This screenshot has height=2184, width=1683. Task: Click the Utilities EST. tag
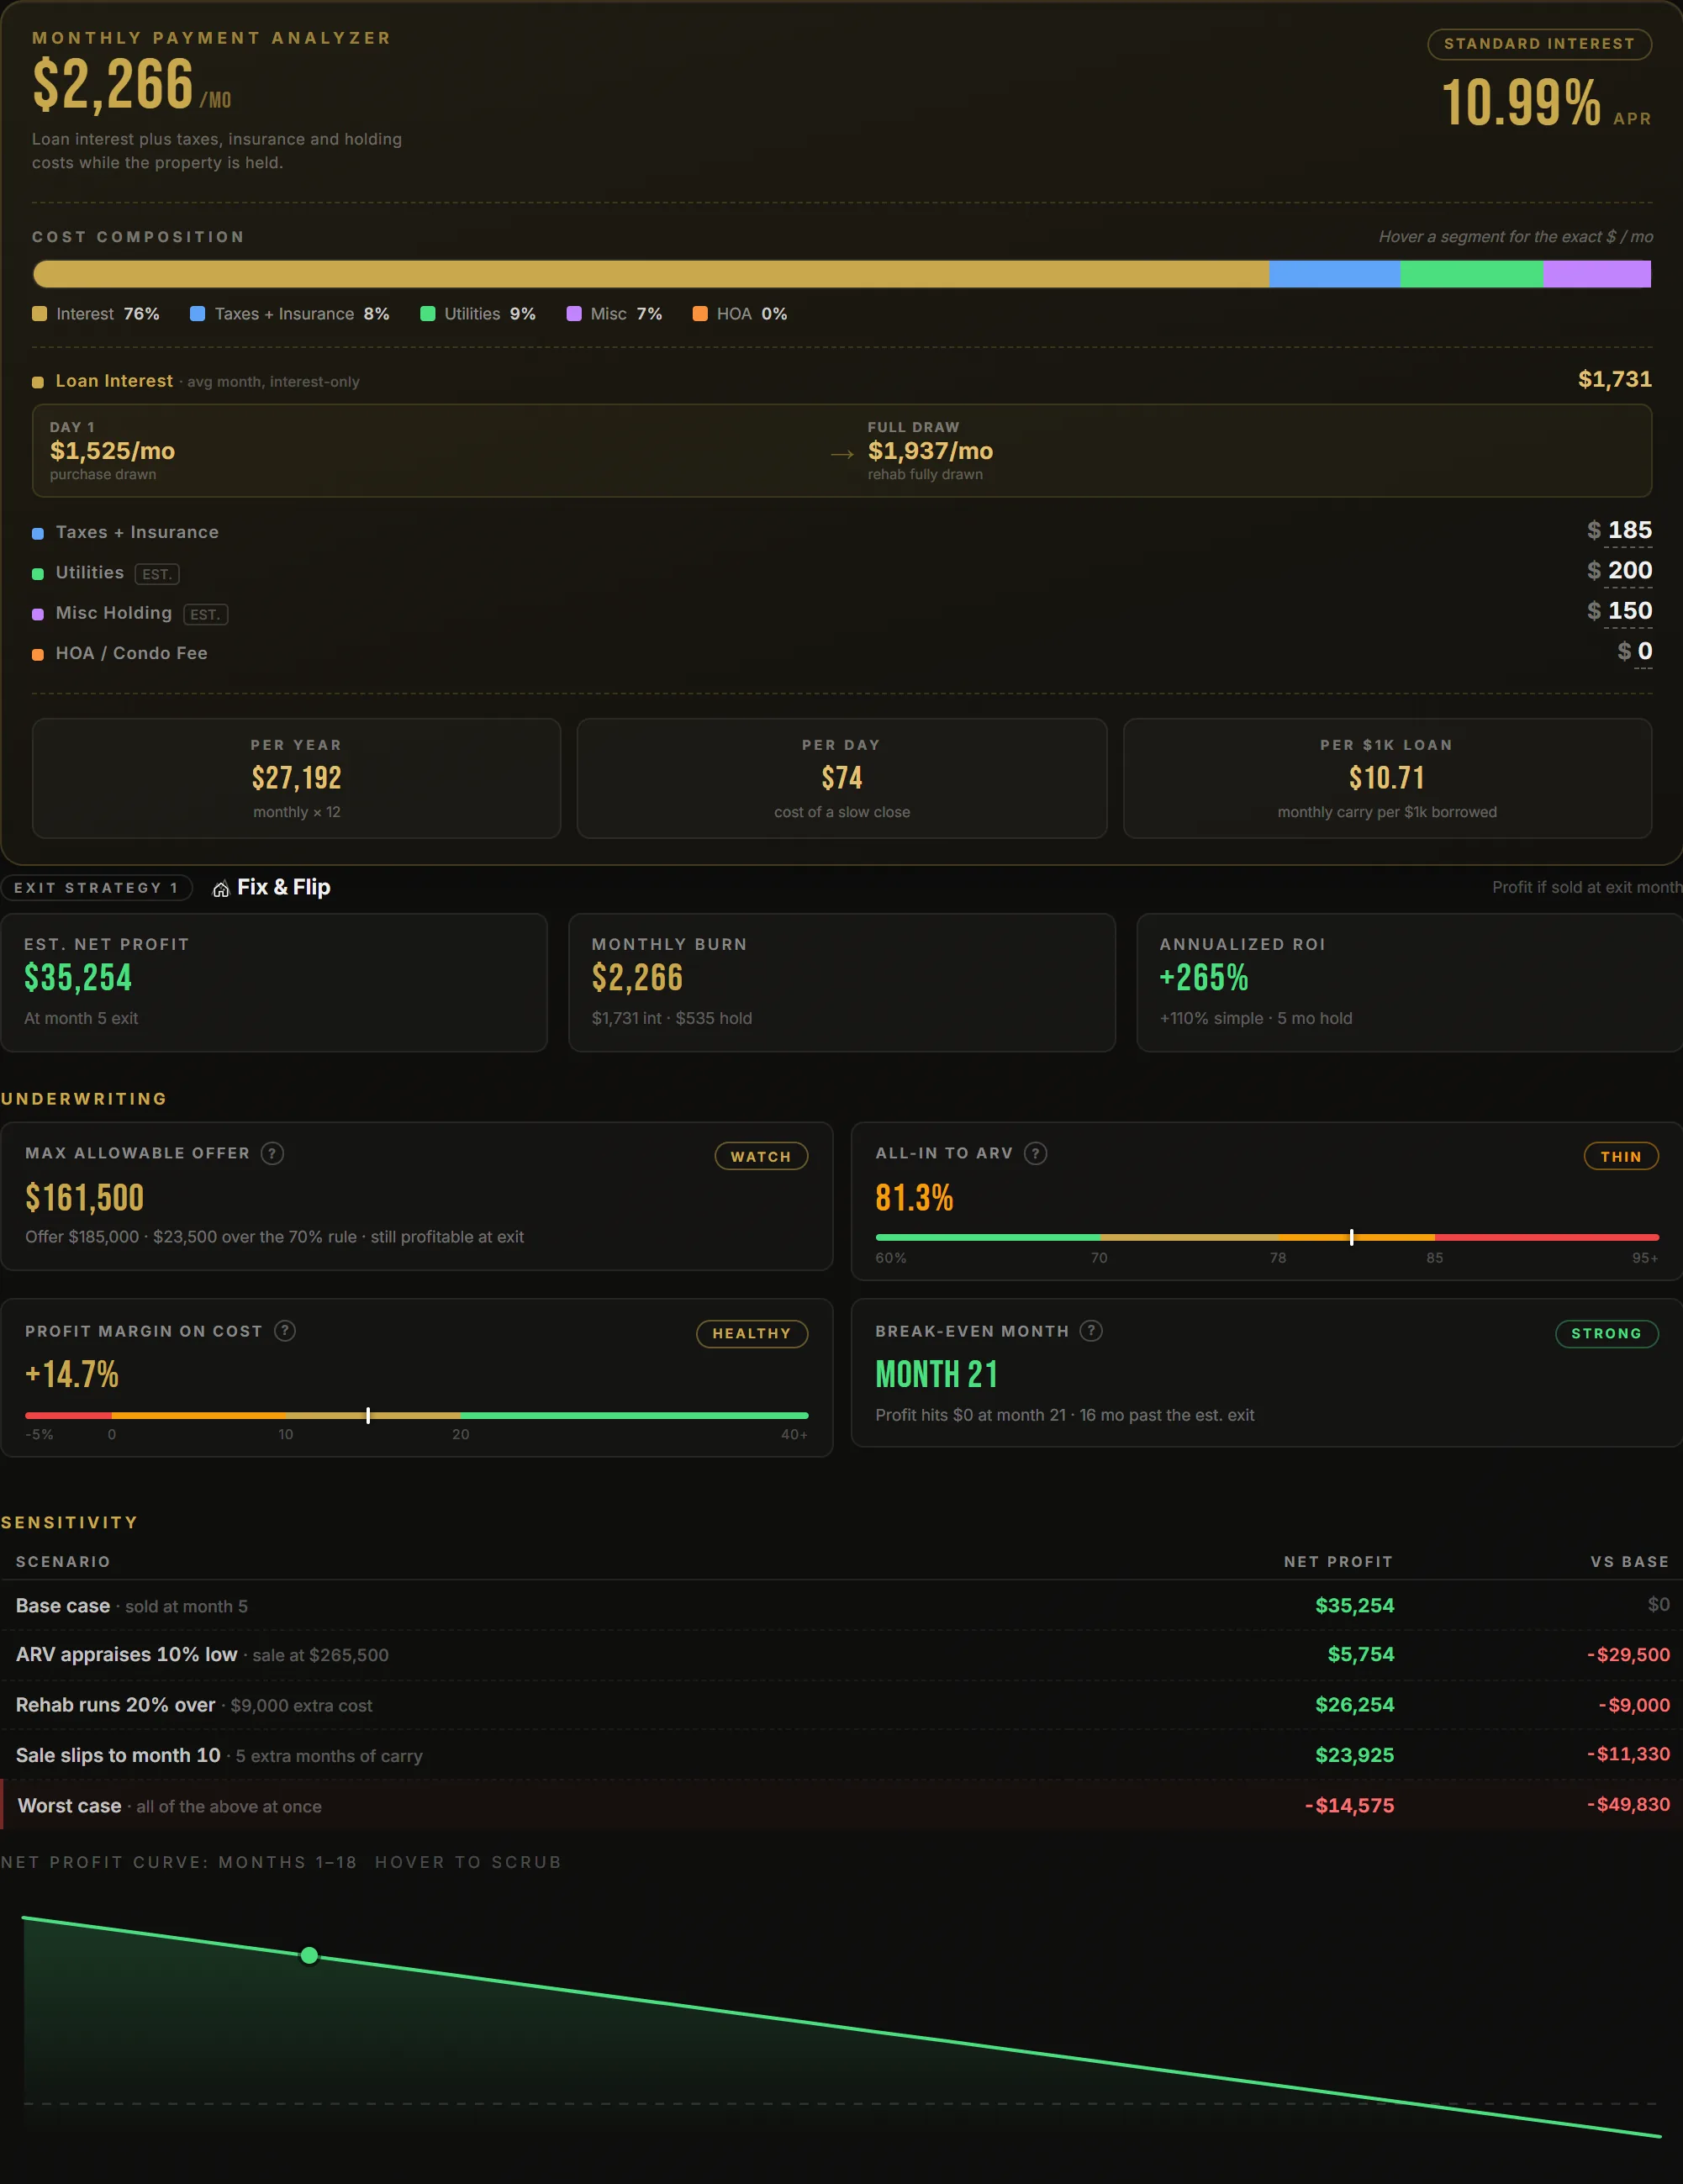pyautogui.click(x=157, y=574)
